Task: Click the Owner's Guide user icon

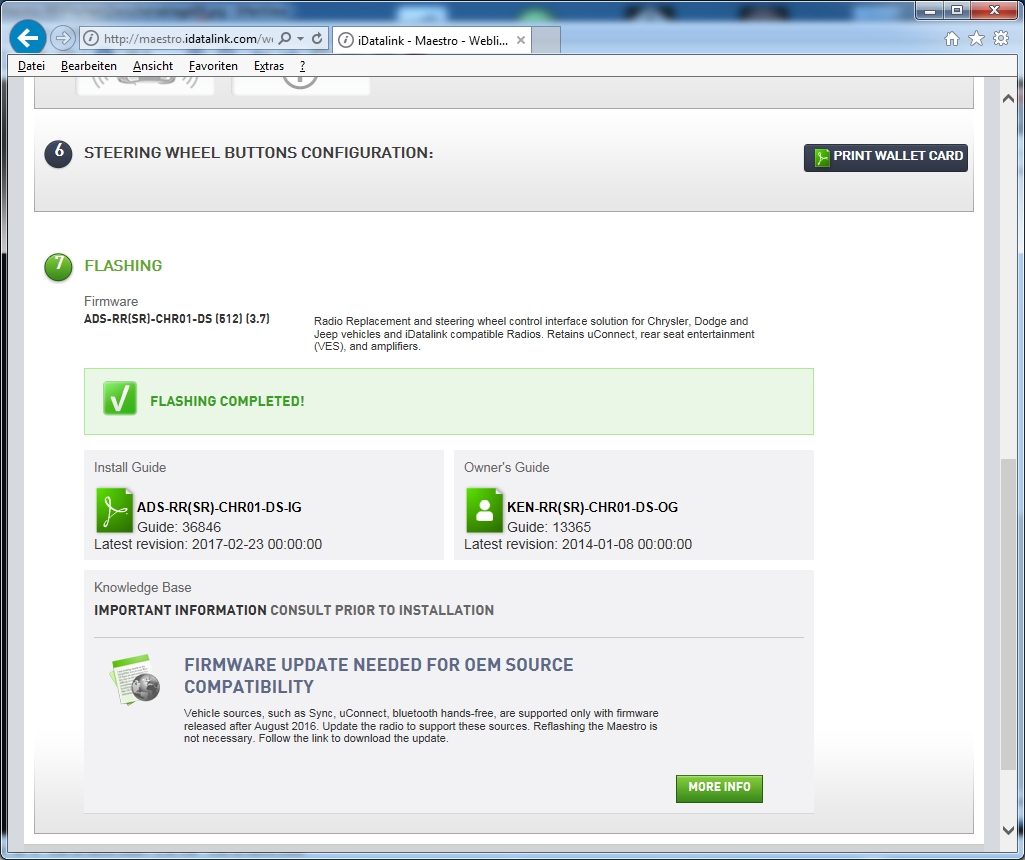Action: pyautogui.click(x=484, y=510)
